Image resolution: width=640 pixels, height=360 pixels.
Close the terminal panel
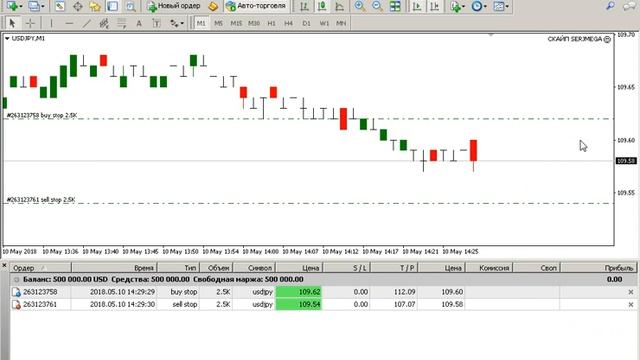[x=4, y=266]
